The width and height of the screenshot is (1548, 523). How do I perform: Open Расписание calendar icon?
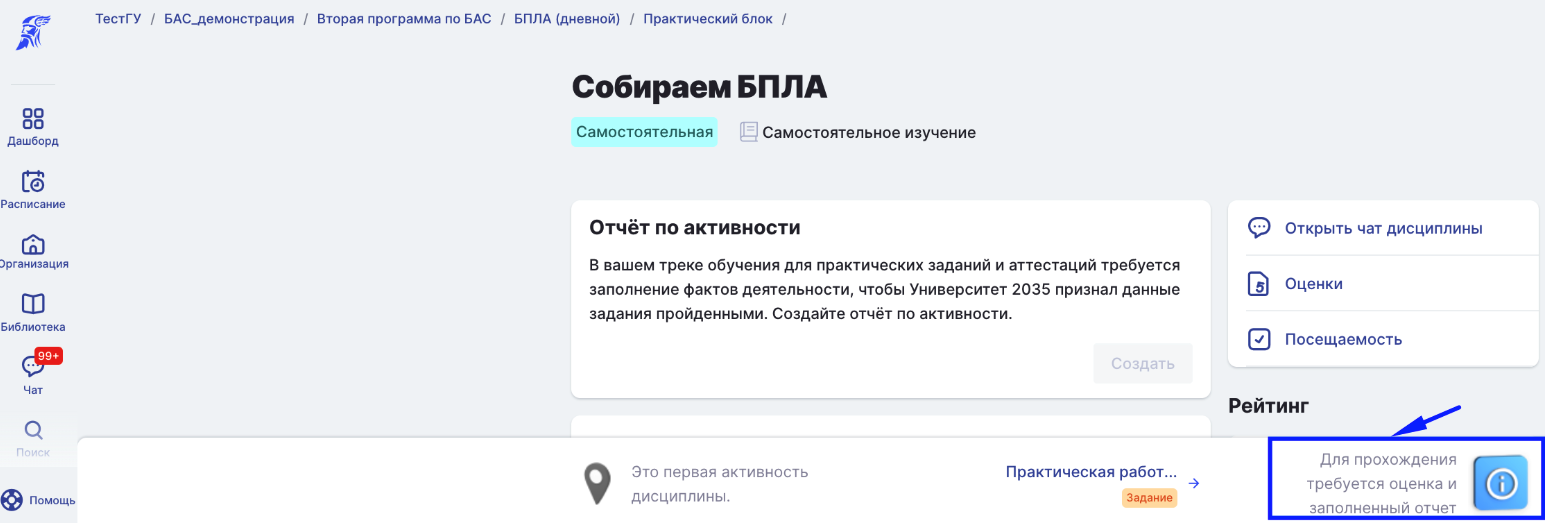(33, 182)
